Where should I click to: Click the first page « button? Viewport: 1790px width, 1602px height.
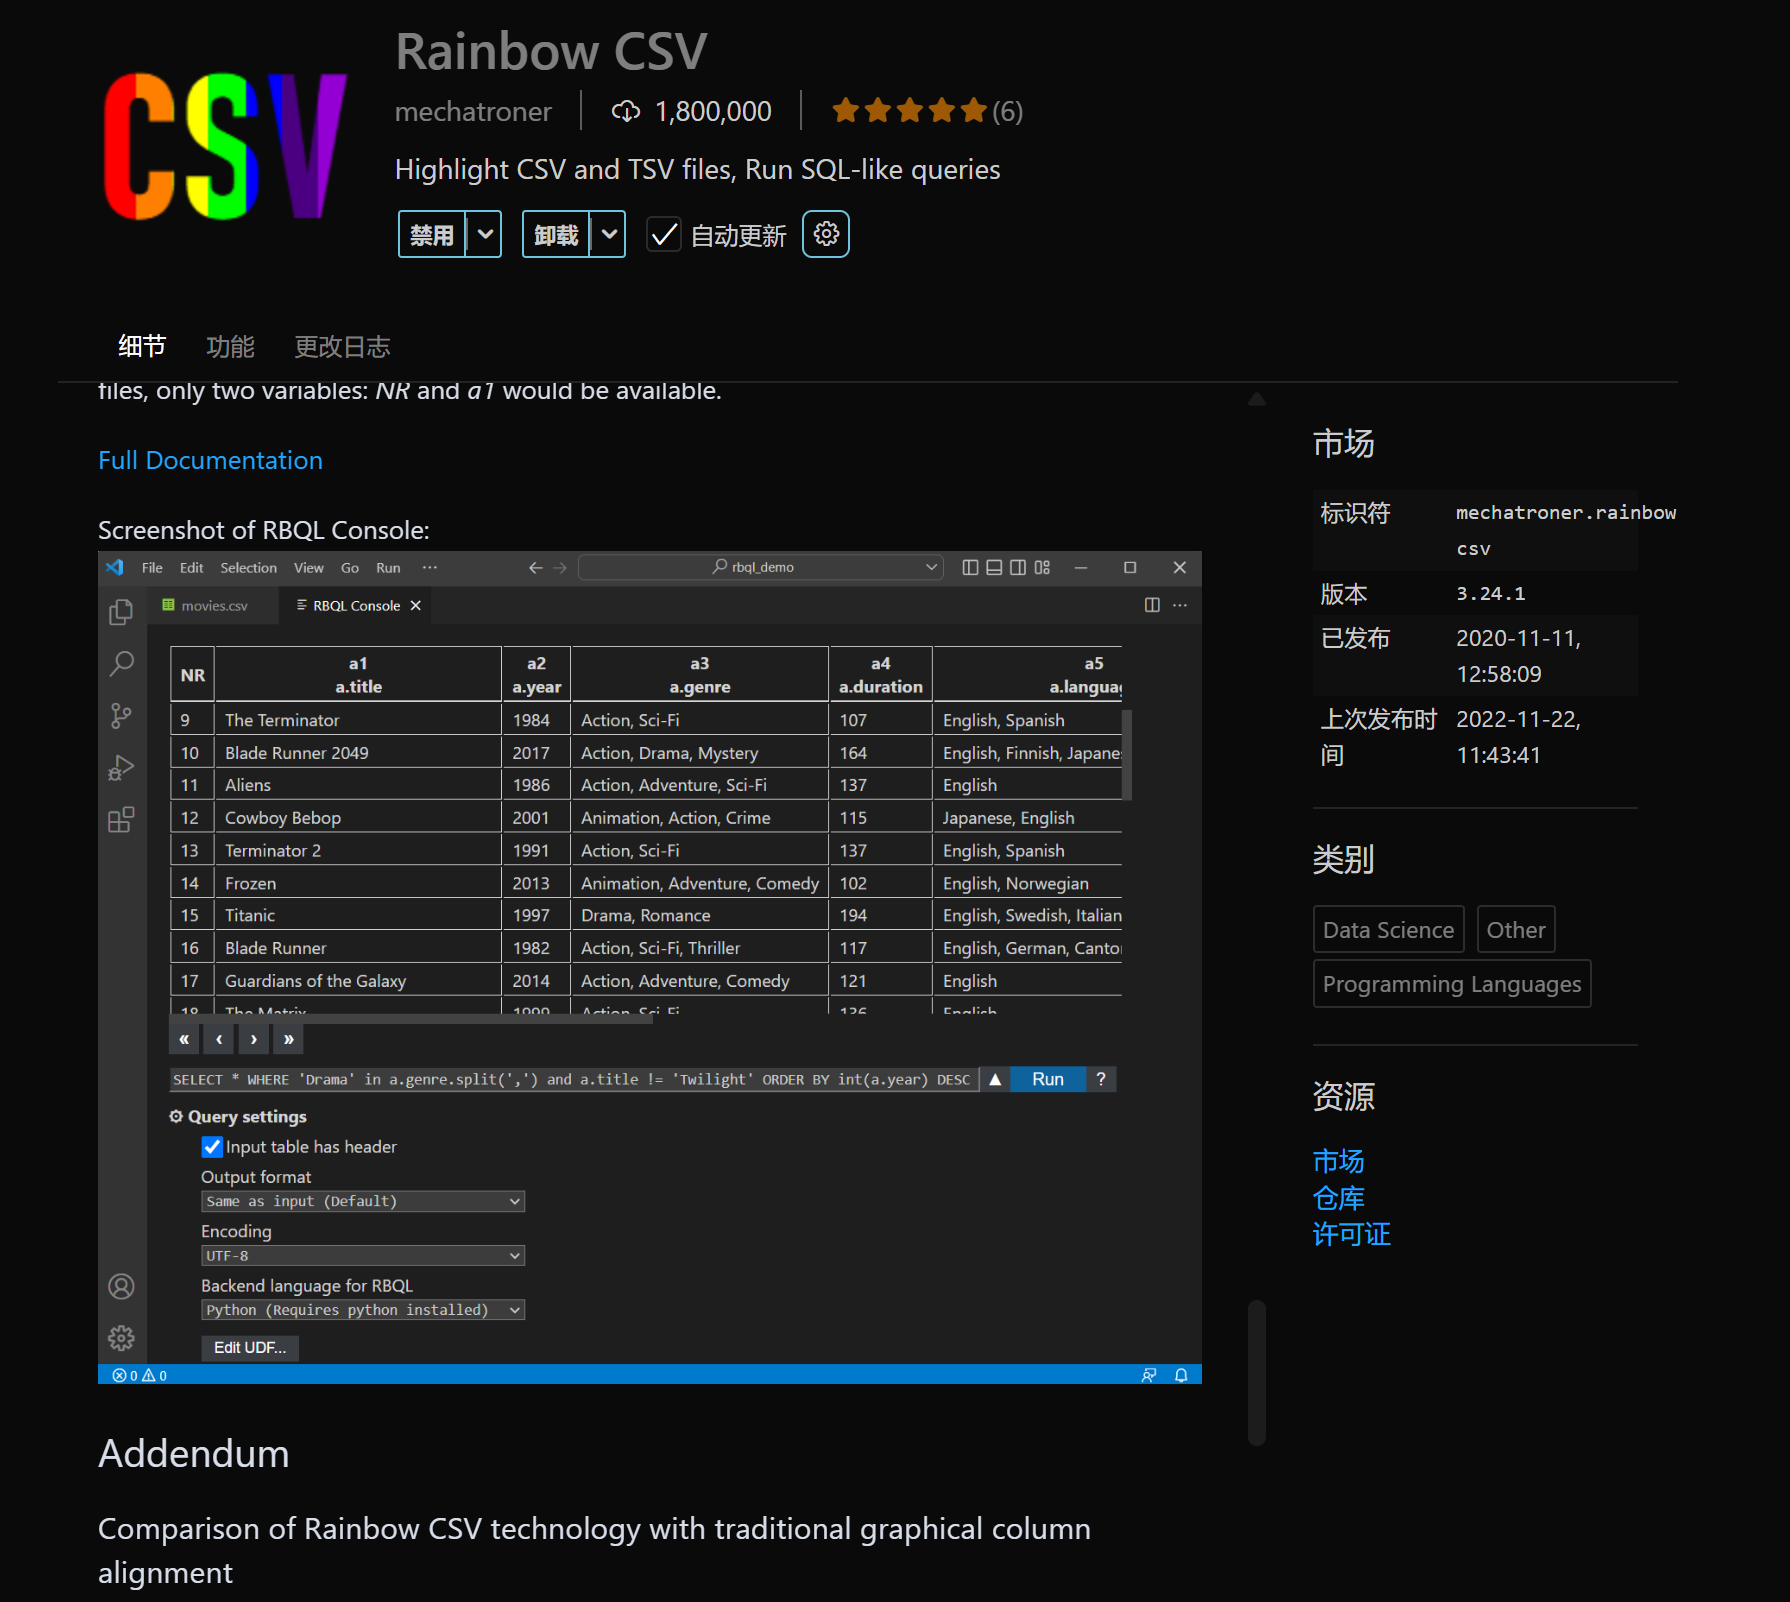184,1039
